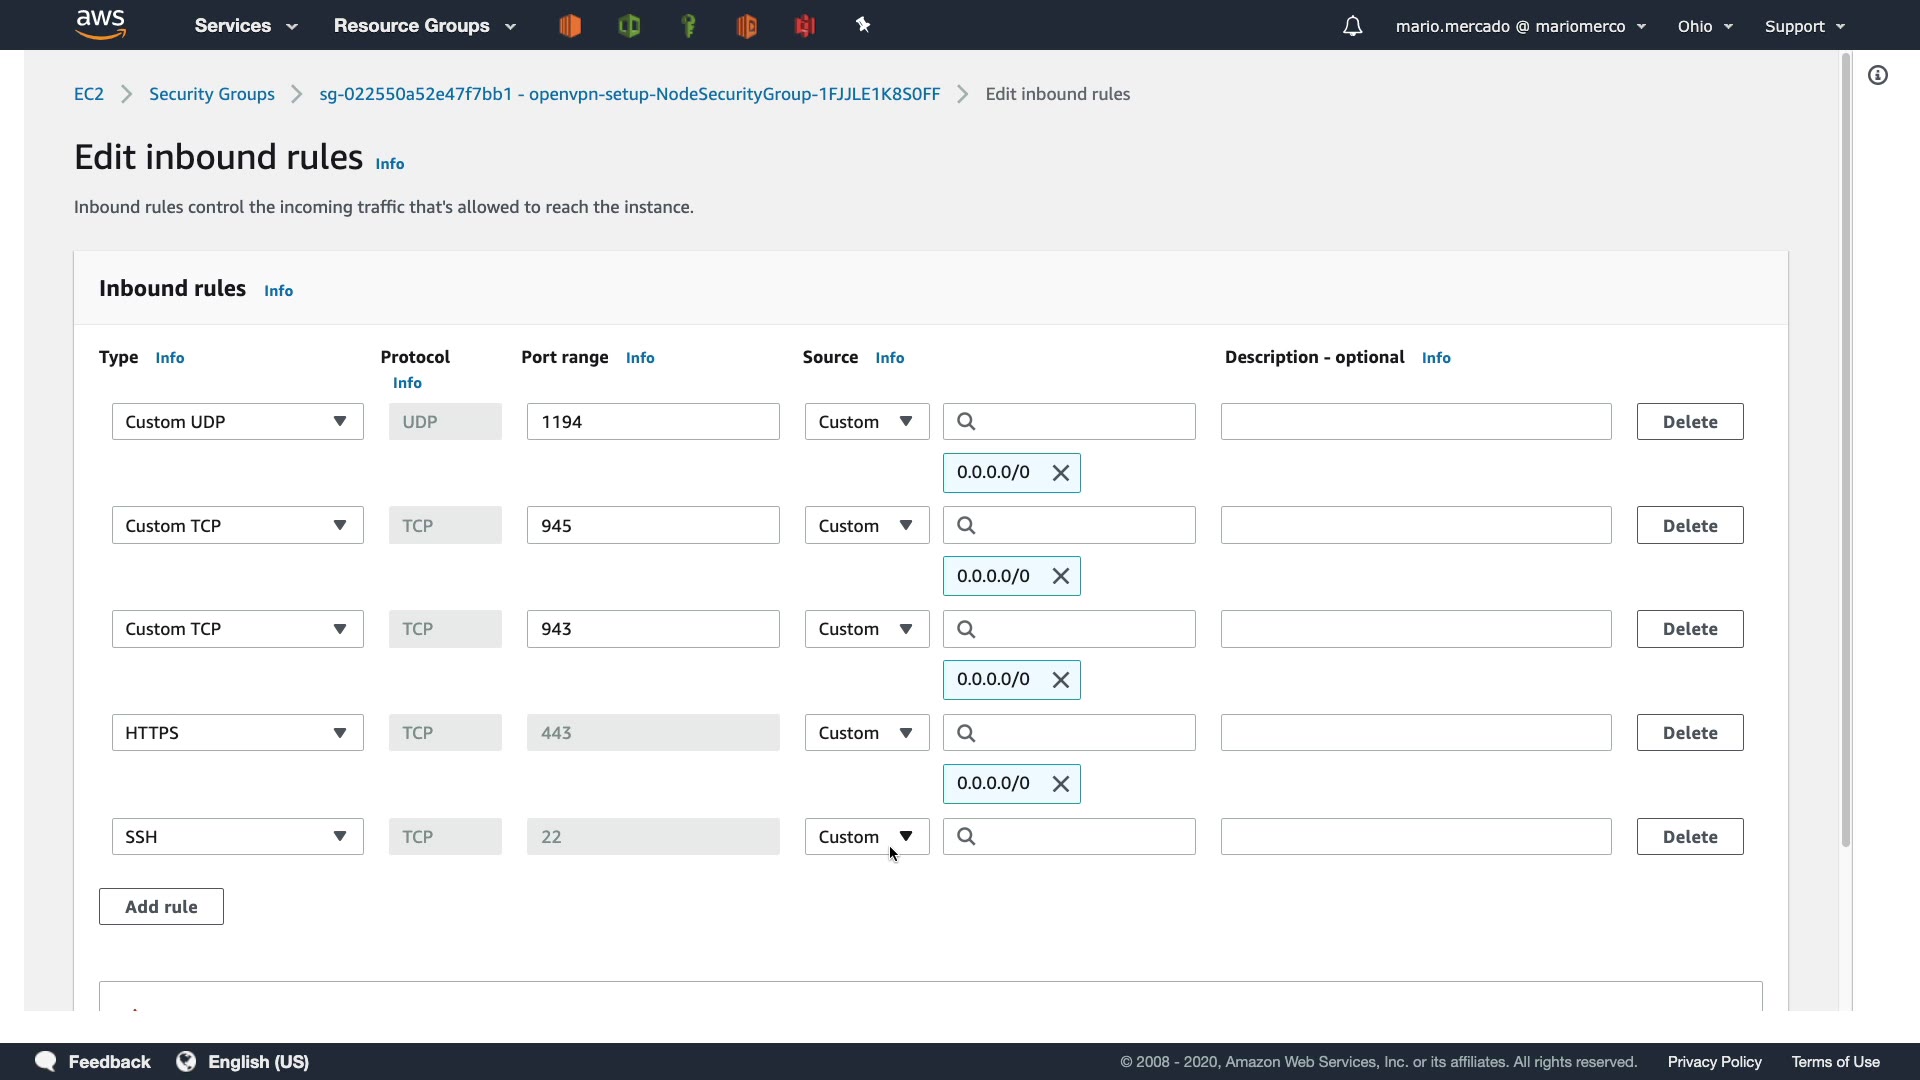Click the SSH rule source search field

coord(1080,837)
